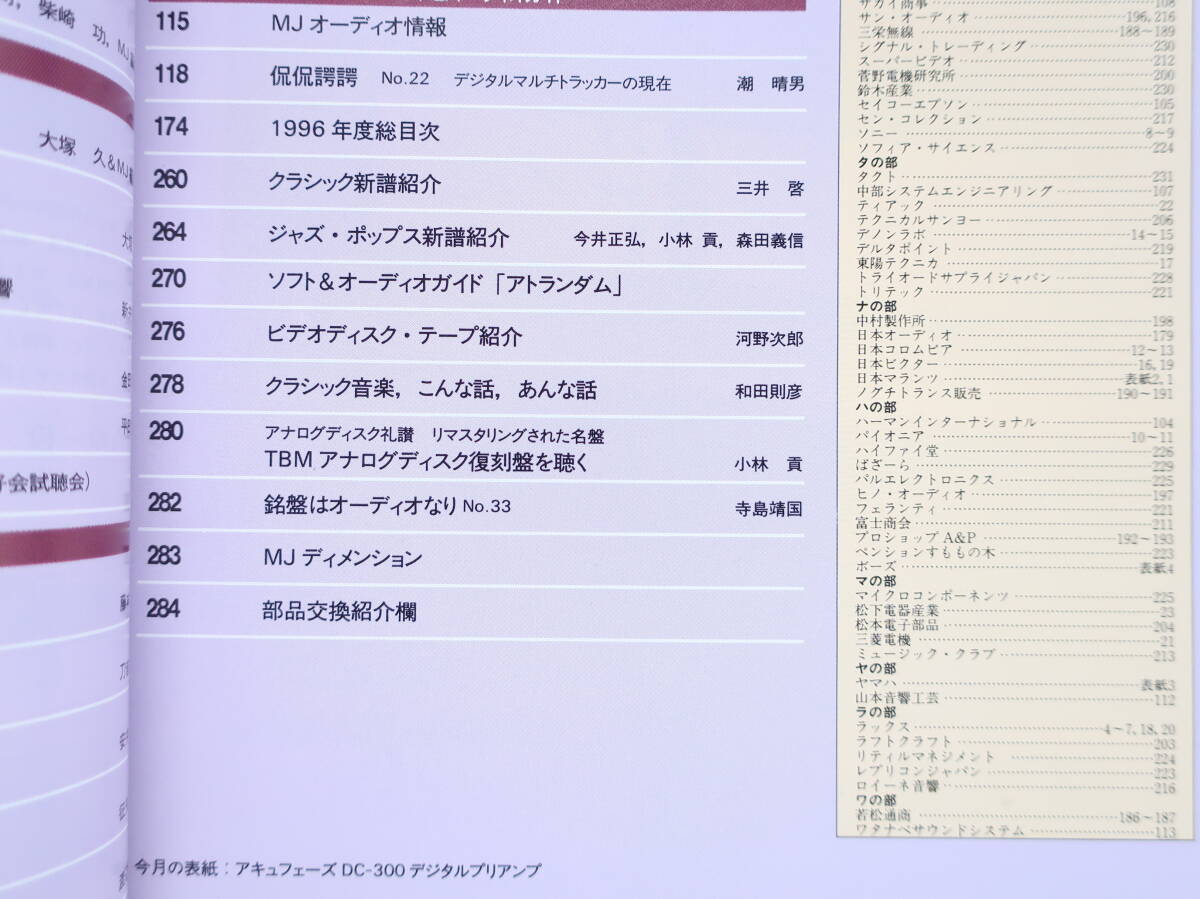The width and height of the screenshot is (1200, 899).
Task: Click '部品交換紹介欄' at page 284
Action: point(340,611)
